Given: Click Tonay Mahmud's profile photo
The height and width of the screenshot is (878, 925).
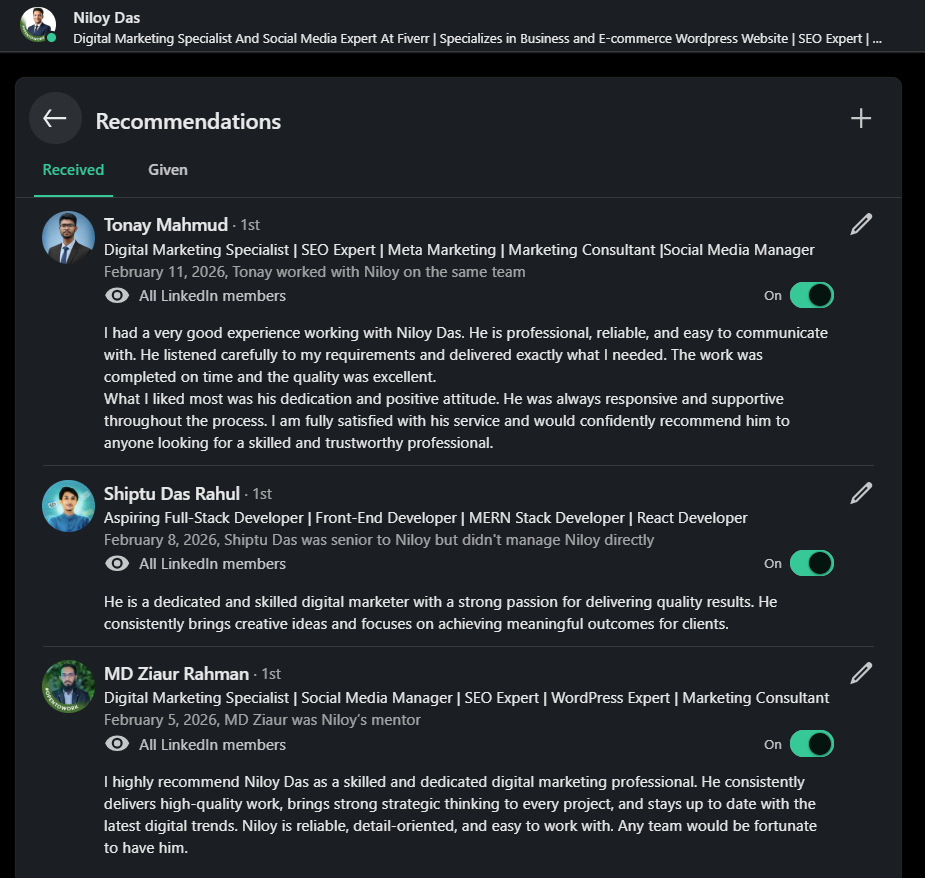Looking at the screenshot, I should coord(68,238).
